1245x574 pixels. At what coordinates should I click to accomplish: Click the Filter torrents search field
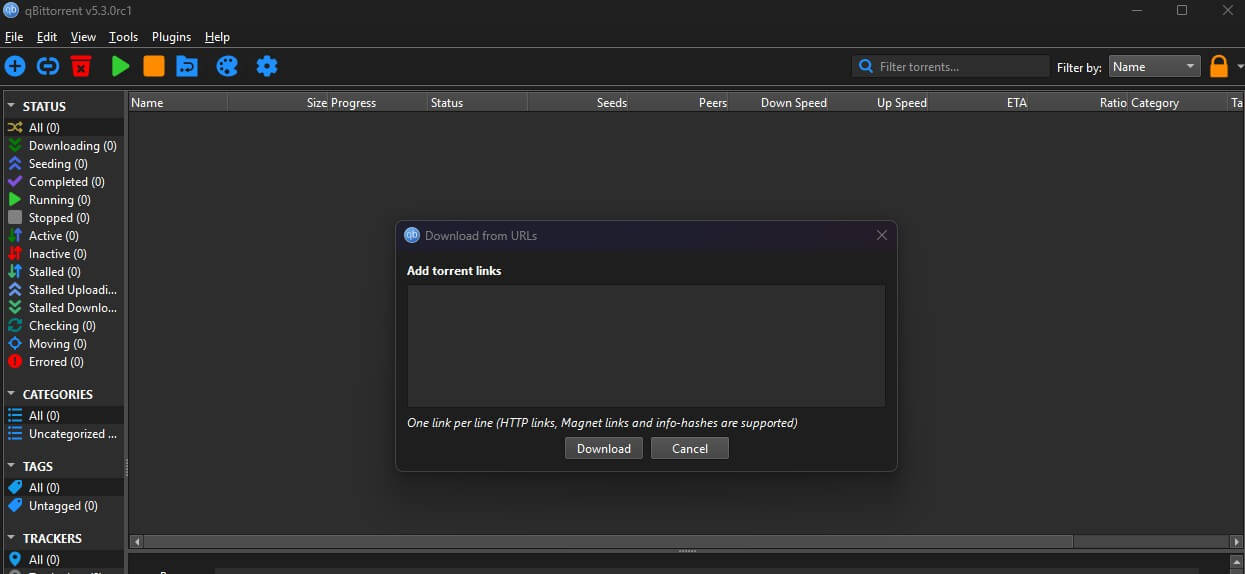[x=950, y=67]
